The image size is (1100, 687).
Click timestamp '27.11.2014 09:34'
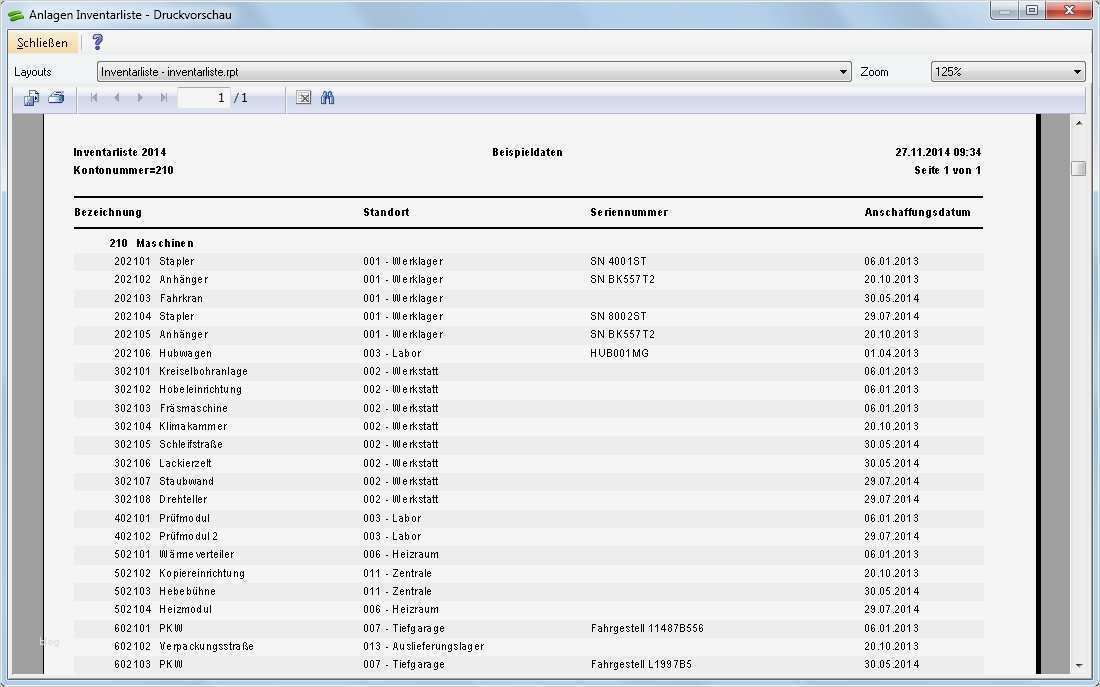938,152
